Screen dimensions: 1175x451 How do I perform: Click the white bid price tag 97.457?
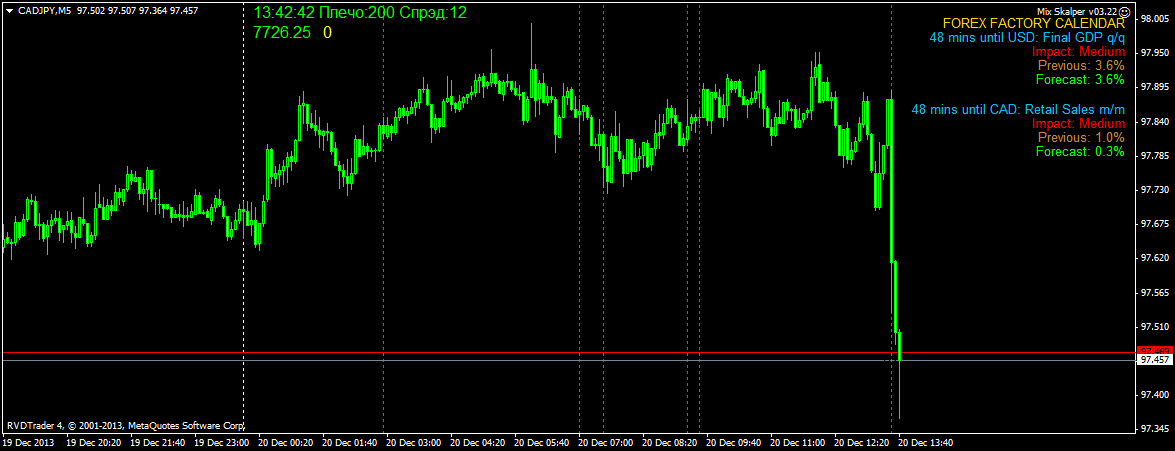click(1154, 360)
